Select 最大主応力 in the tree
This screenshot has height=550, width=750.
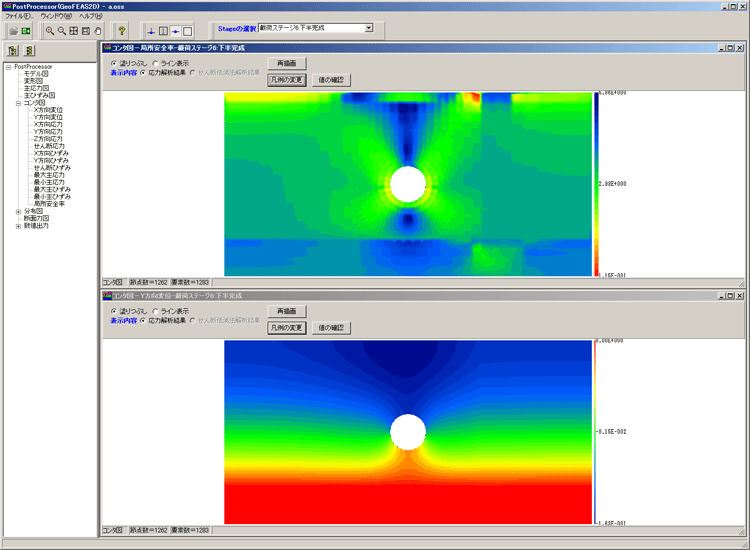49,175
